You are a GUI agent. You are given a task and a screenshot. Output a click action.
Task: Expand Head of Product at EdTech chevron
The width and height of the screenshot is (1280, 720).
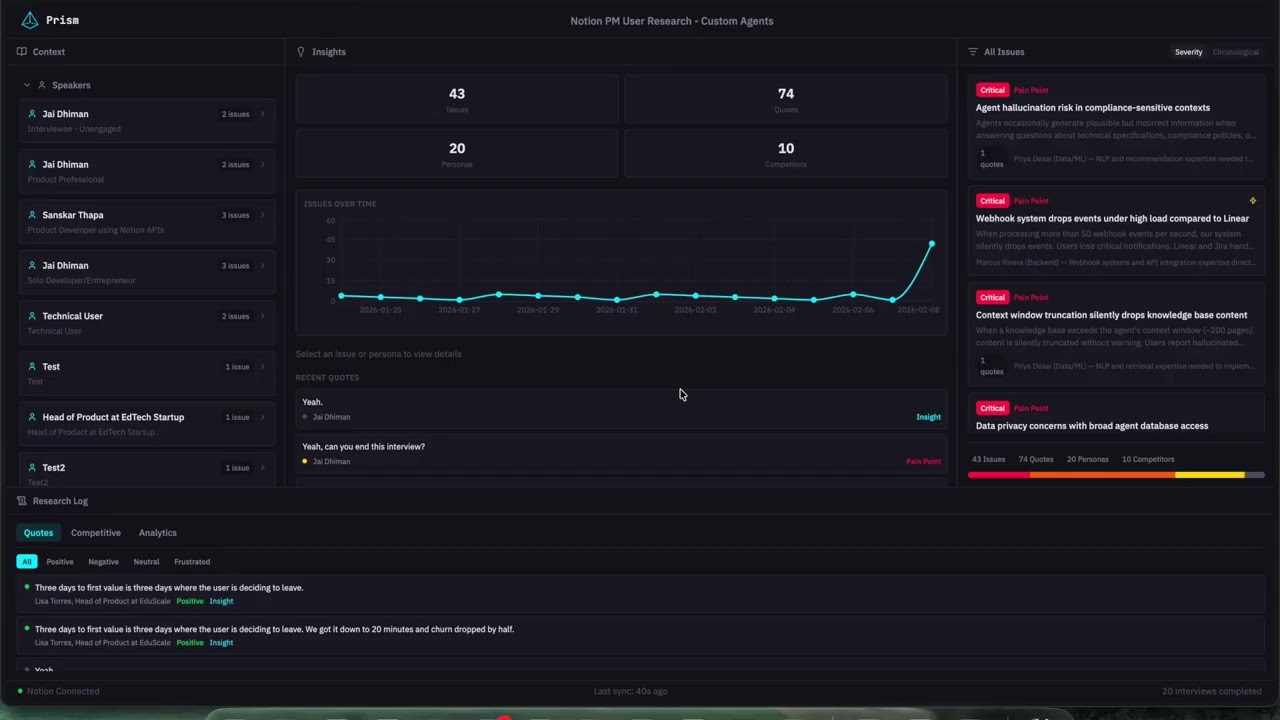[x=263, y=417]
